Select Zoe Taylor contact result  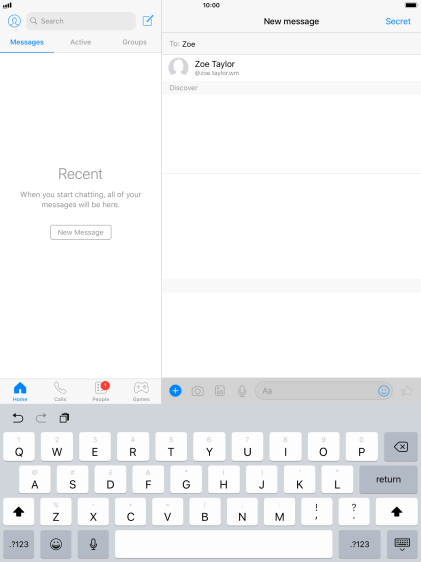tap(291, 68)
